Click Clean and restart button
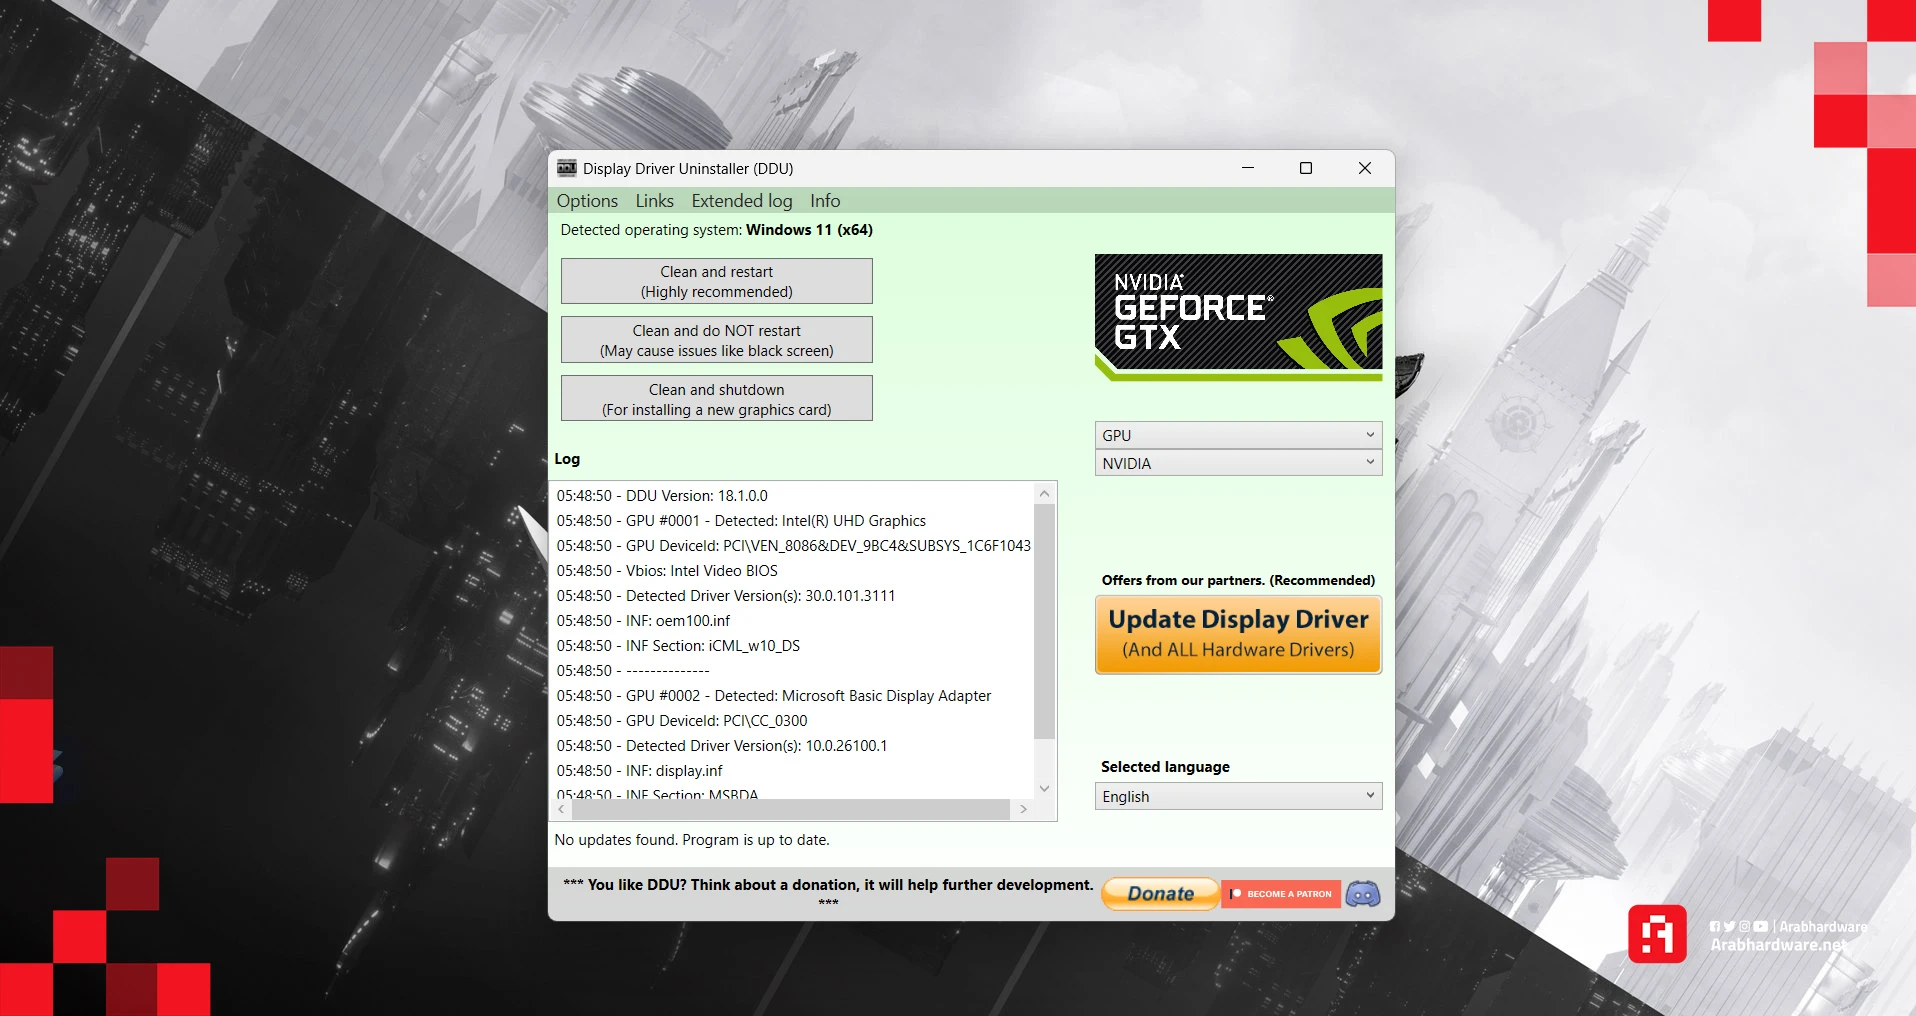 716,281
